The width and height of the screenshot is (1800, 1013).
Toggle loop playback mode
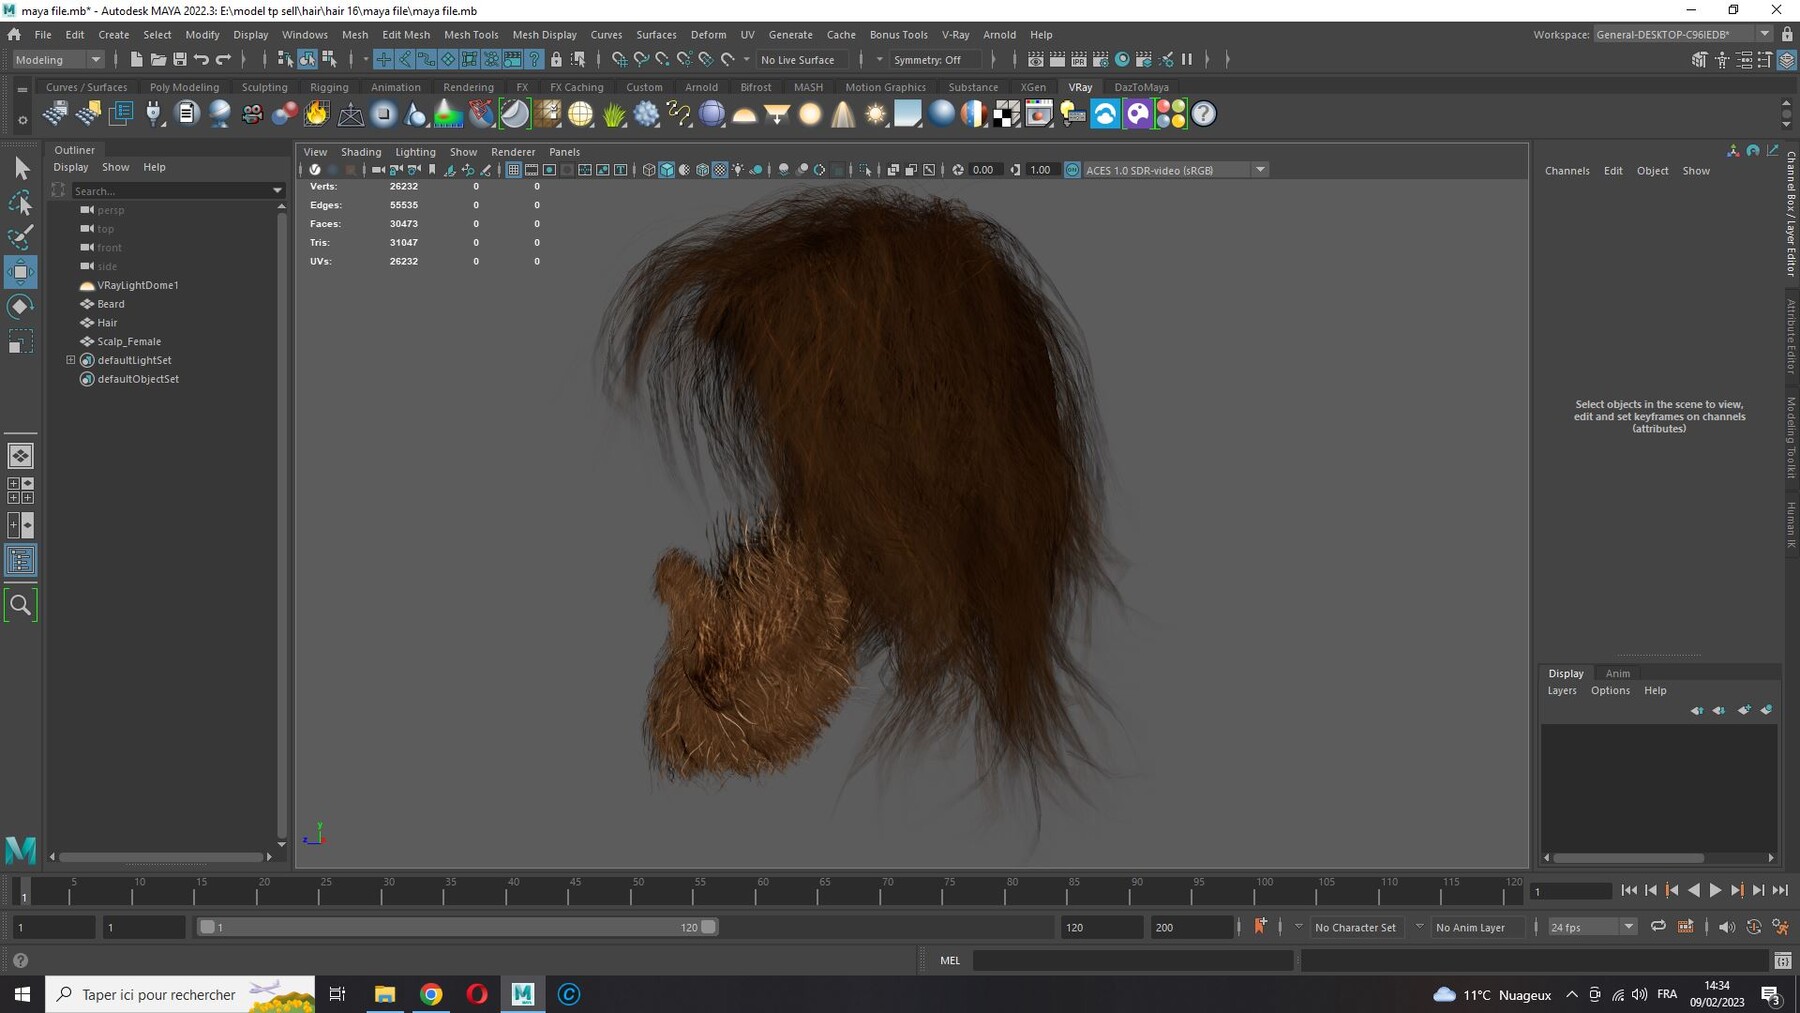click(1657, 927)
